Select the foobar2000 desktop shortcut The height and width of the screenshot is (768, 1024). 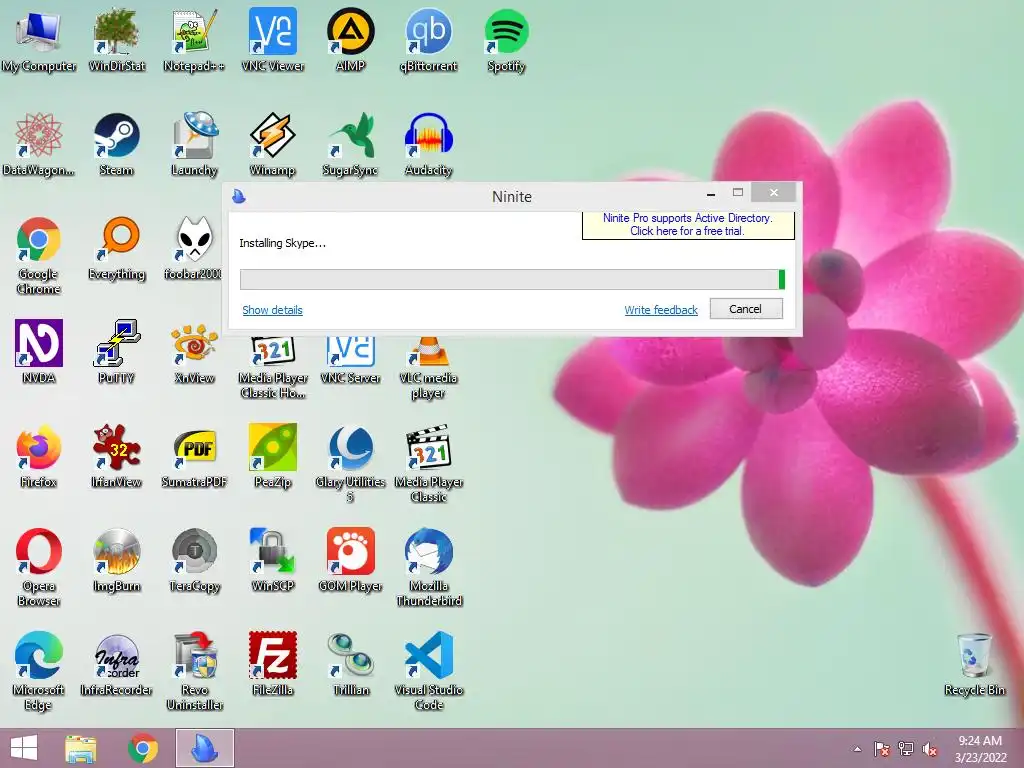(193, 248)
